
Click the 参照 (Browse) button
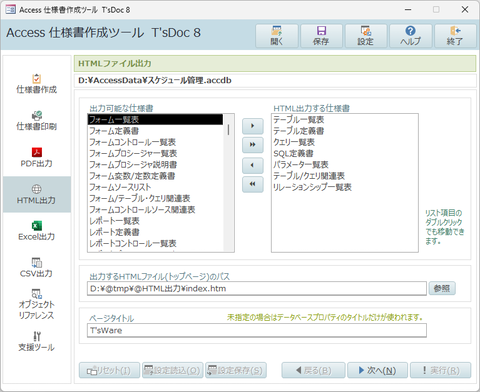(442, 288)
